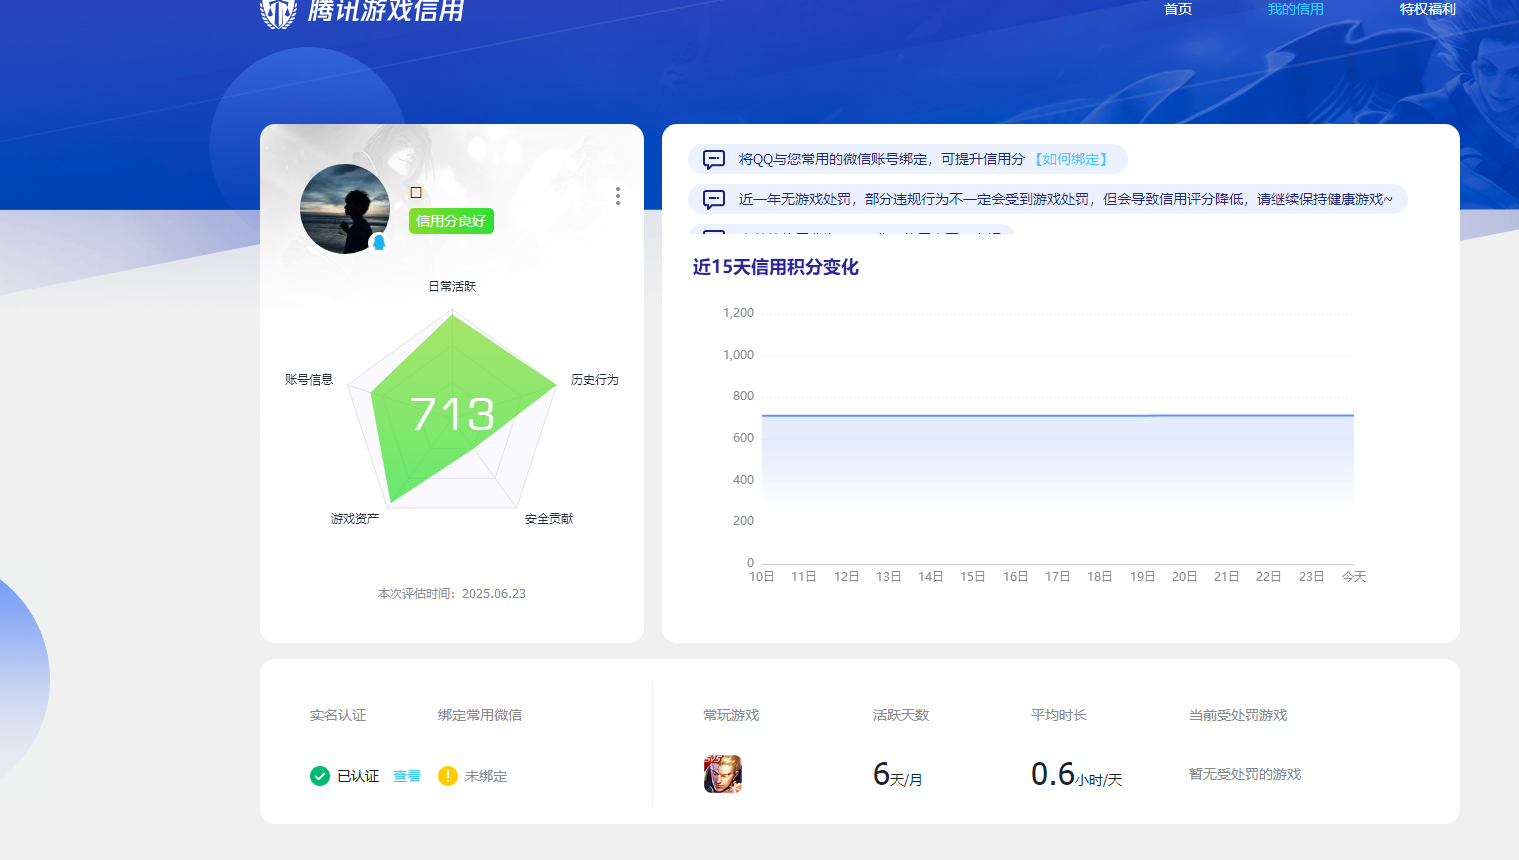This screenshot has height=860, width=1519.
Task: Open the 查看 real-name link
Action: [407, 776]
